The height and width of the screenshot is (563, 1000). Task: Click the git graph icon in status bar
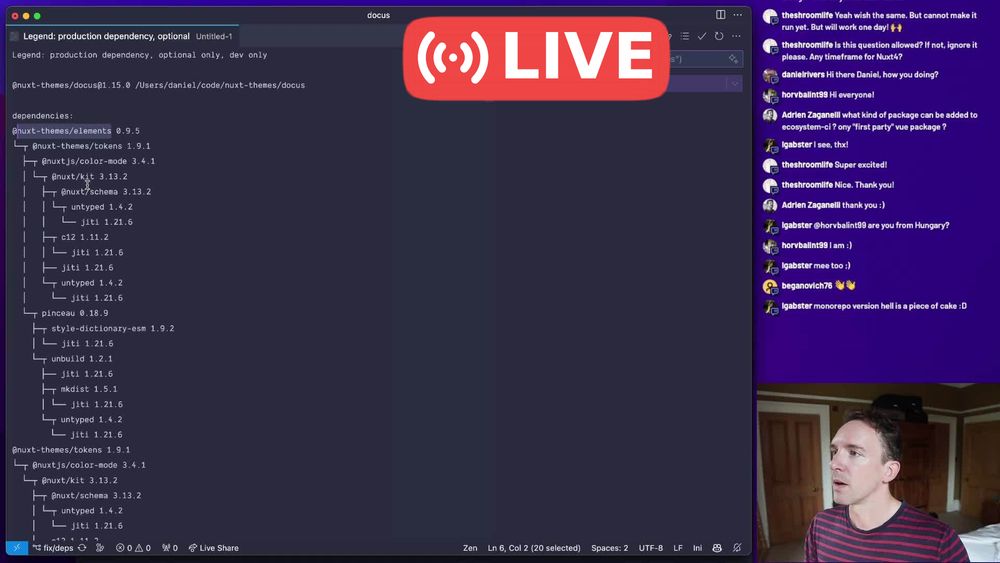tap(99, 548)
